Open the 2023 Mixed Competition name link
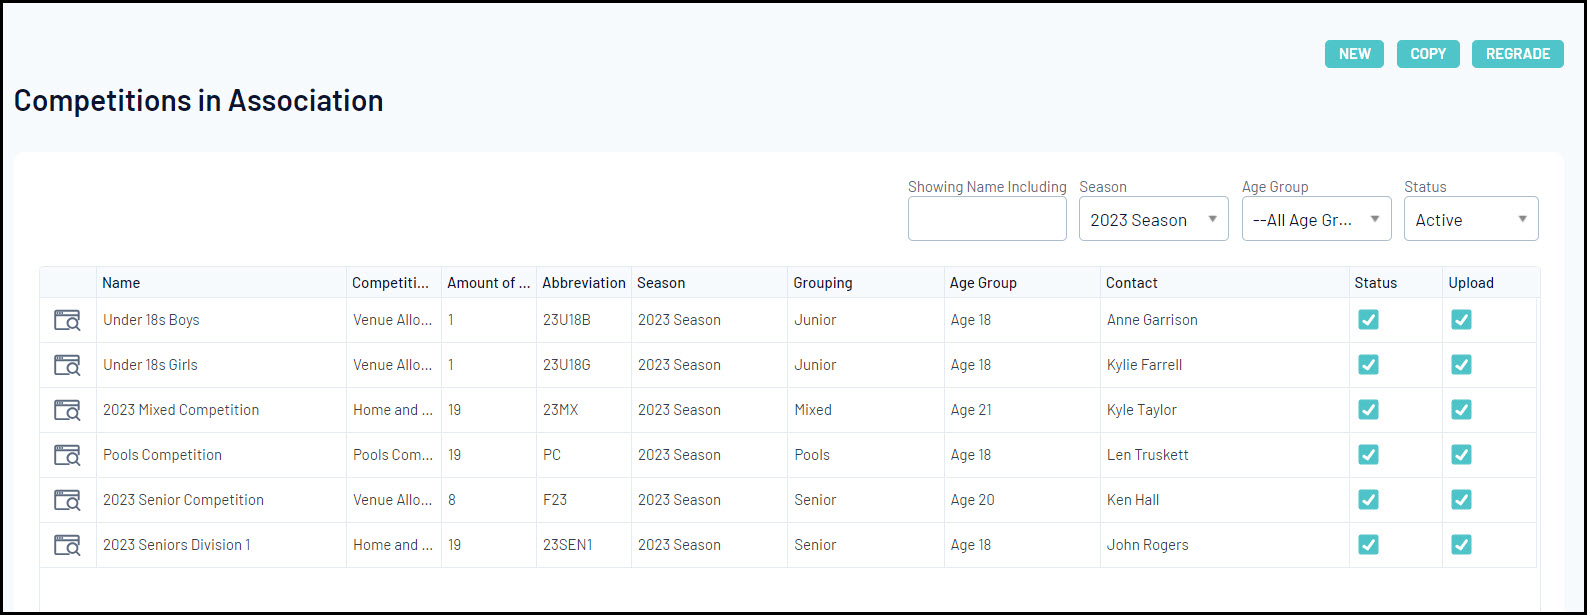Image resolution: width=1587 pixels, height=615 pixels. click(x=181, y=410)
